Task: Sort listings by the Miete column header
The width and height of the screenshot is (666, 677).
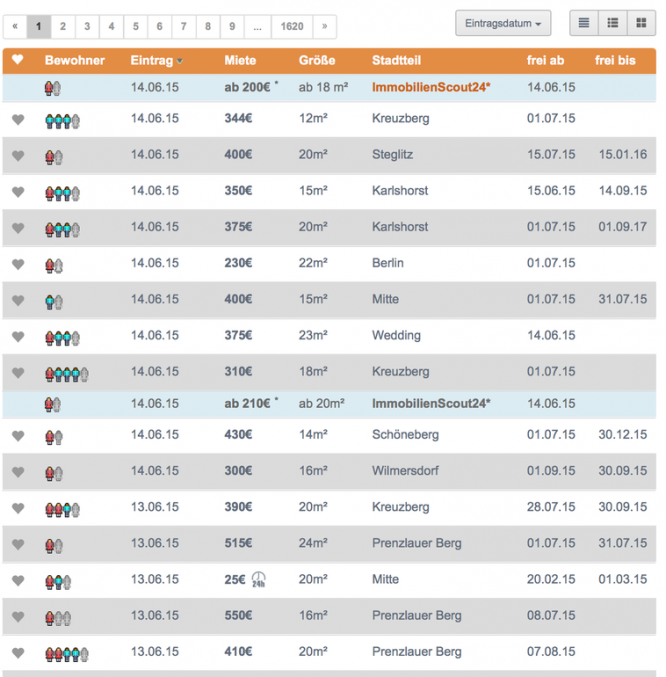Action: [240, 61]
